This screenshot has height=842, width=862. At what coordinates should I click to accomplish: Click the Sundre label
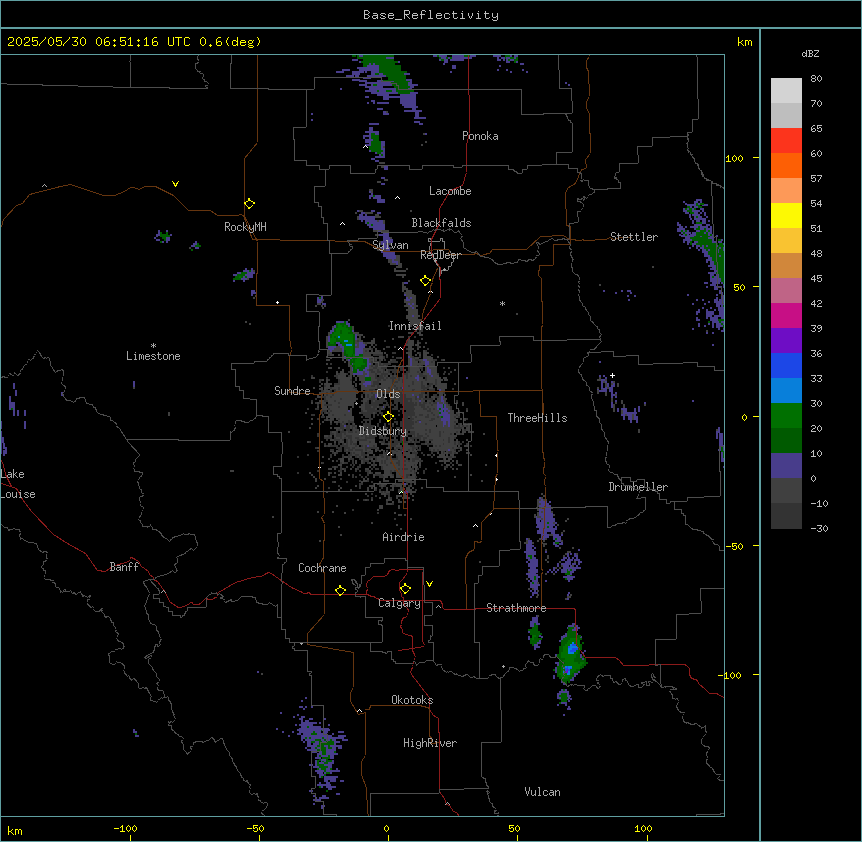tap(292, 391)
